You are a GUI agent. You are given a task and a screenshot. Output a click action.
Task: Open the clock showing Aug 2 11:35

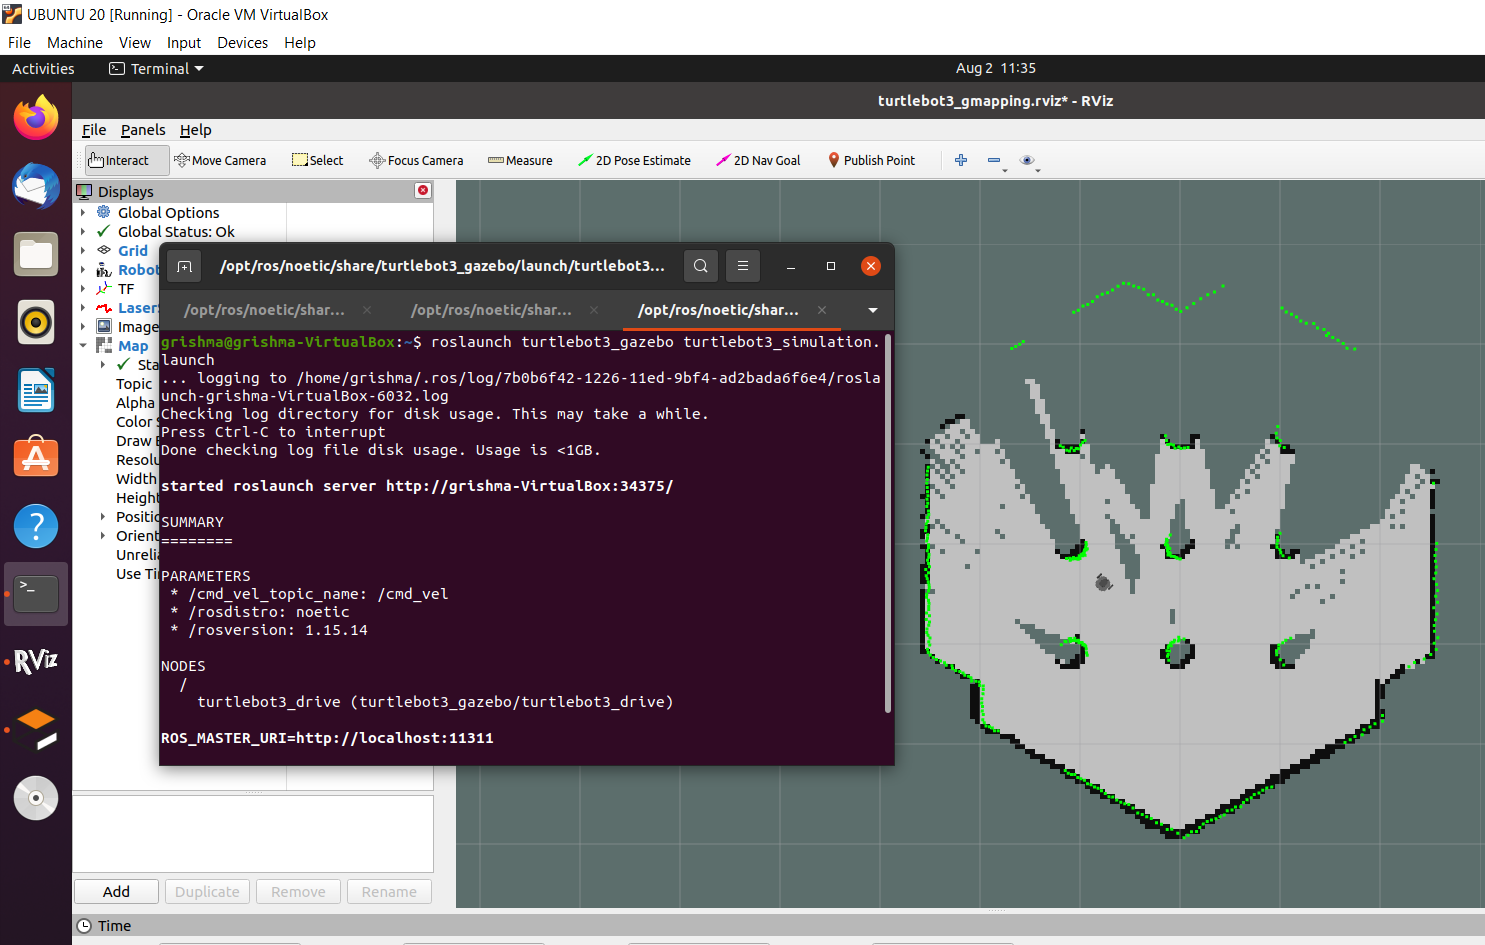click(x=996, y=69)
